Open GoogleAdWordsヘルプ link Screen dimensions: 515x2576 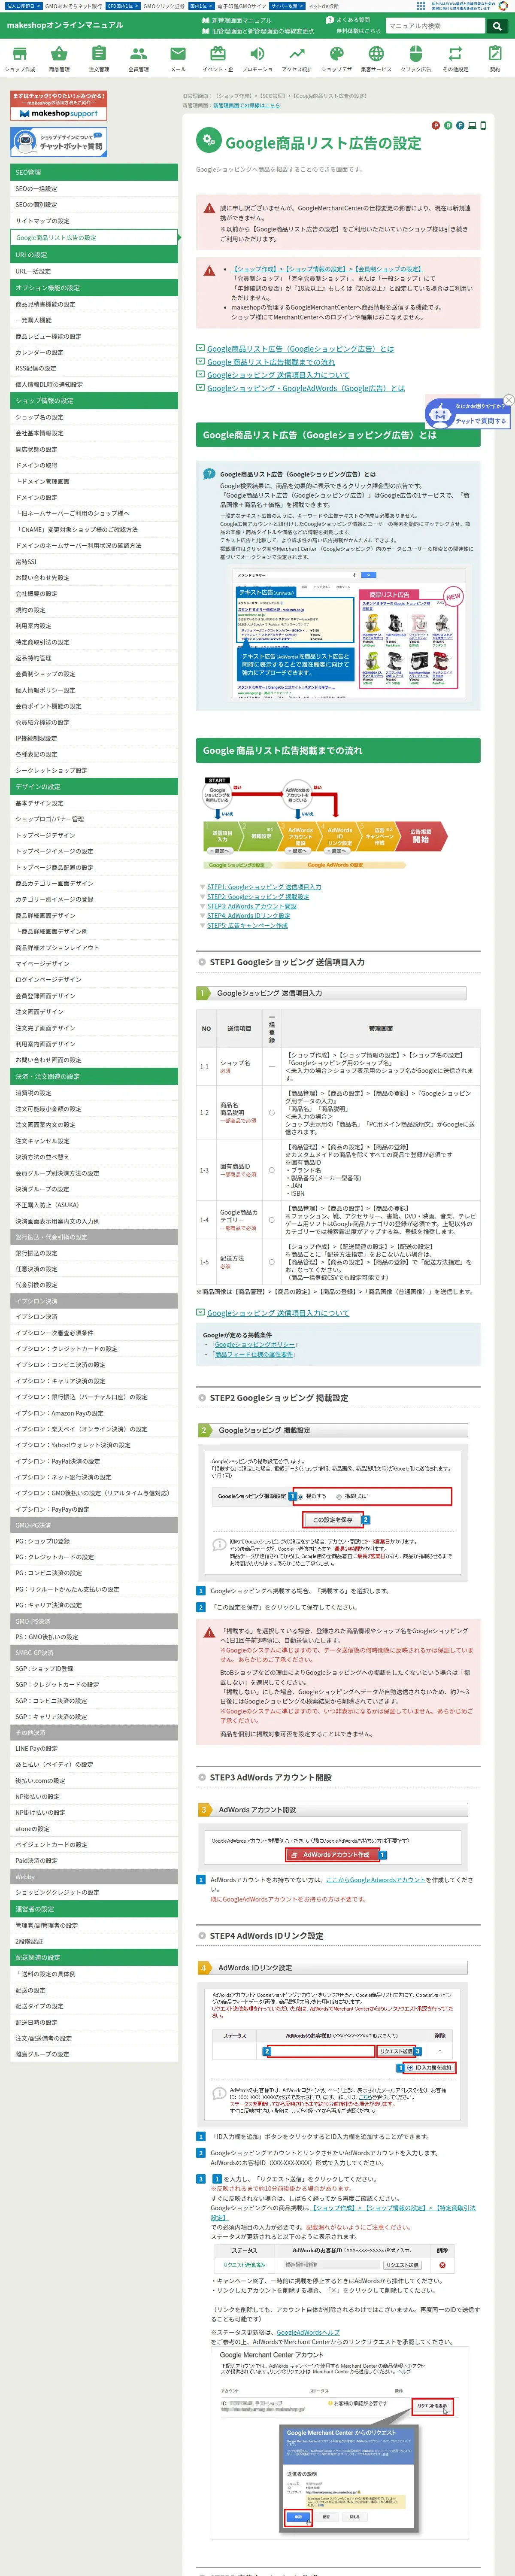[308, 2333]
